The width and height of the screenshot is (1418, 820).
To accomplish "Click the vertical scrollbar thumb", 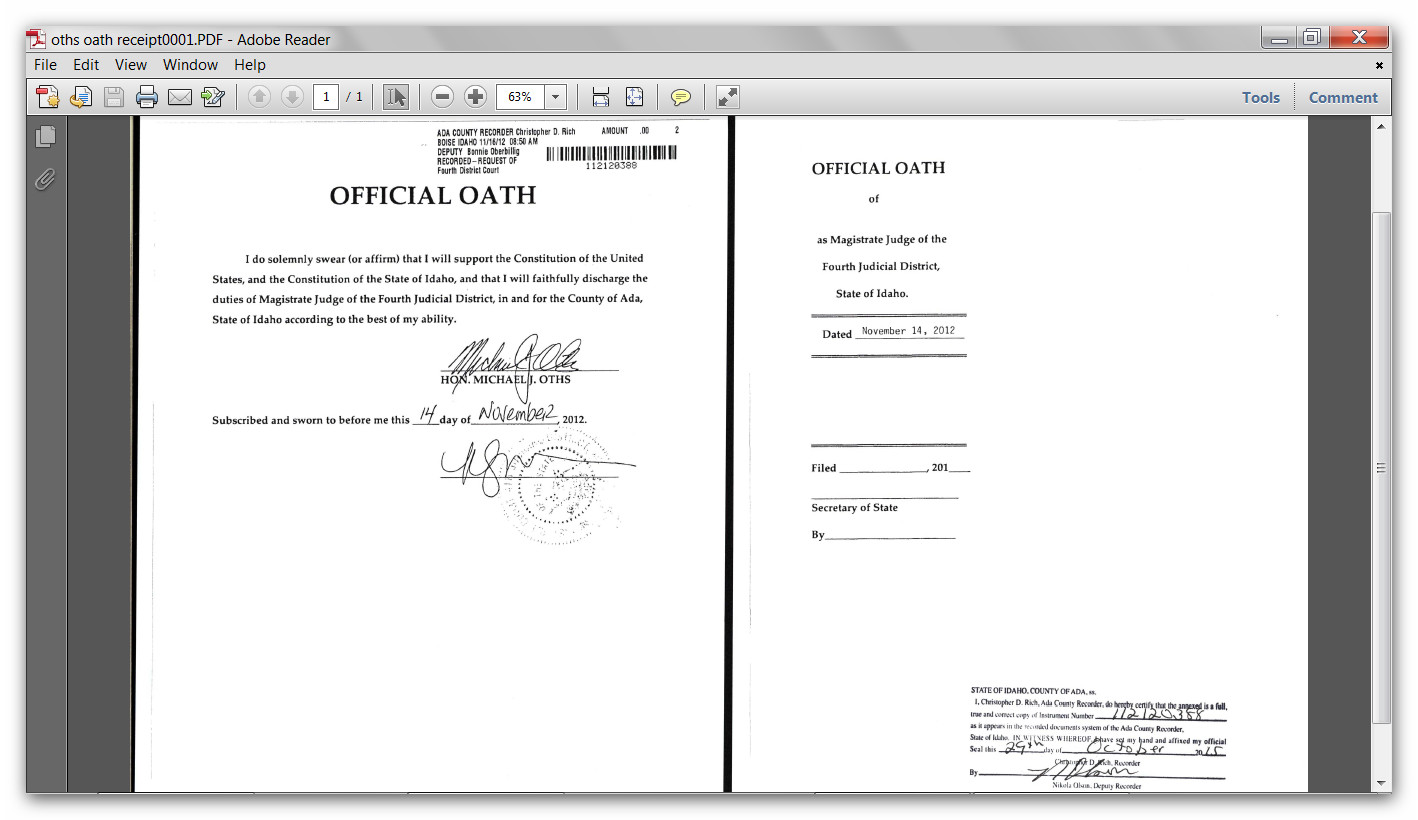I will pos(1382,467).
